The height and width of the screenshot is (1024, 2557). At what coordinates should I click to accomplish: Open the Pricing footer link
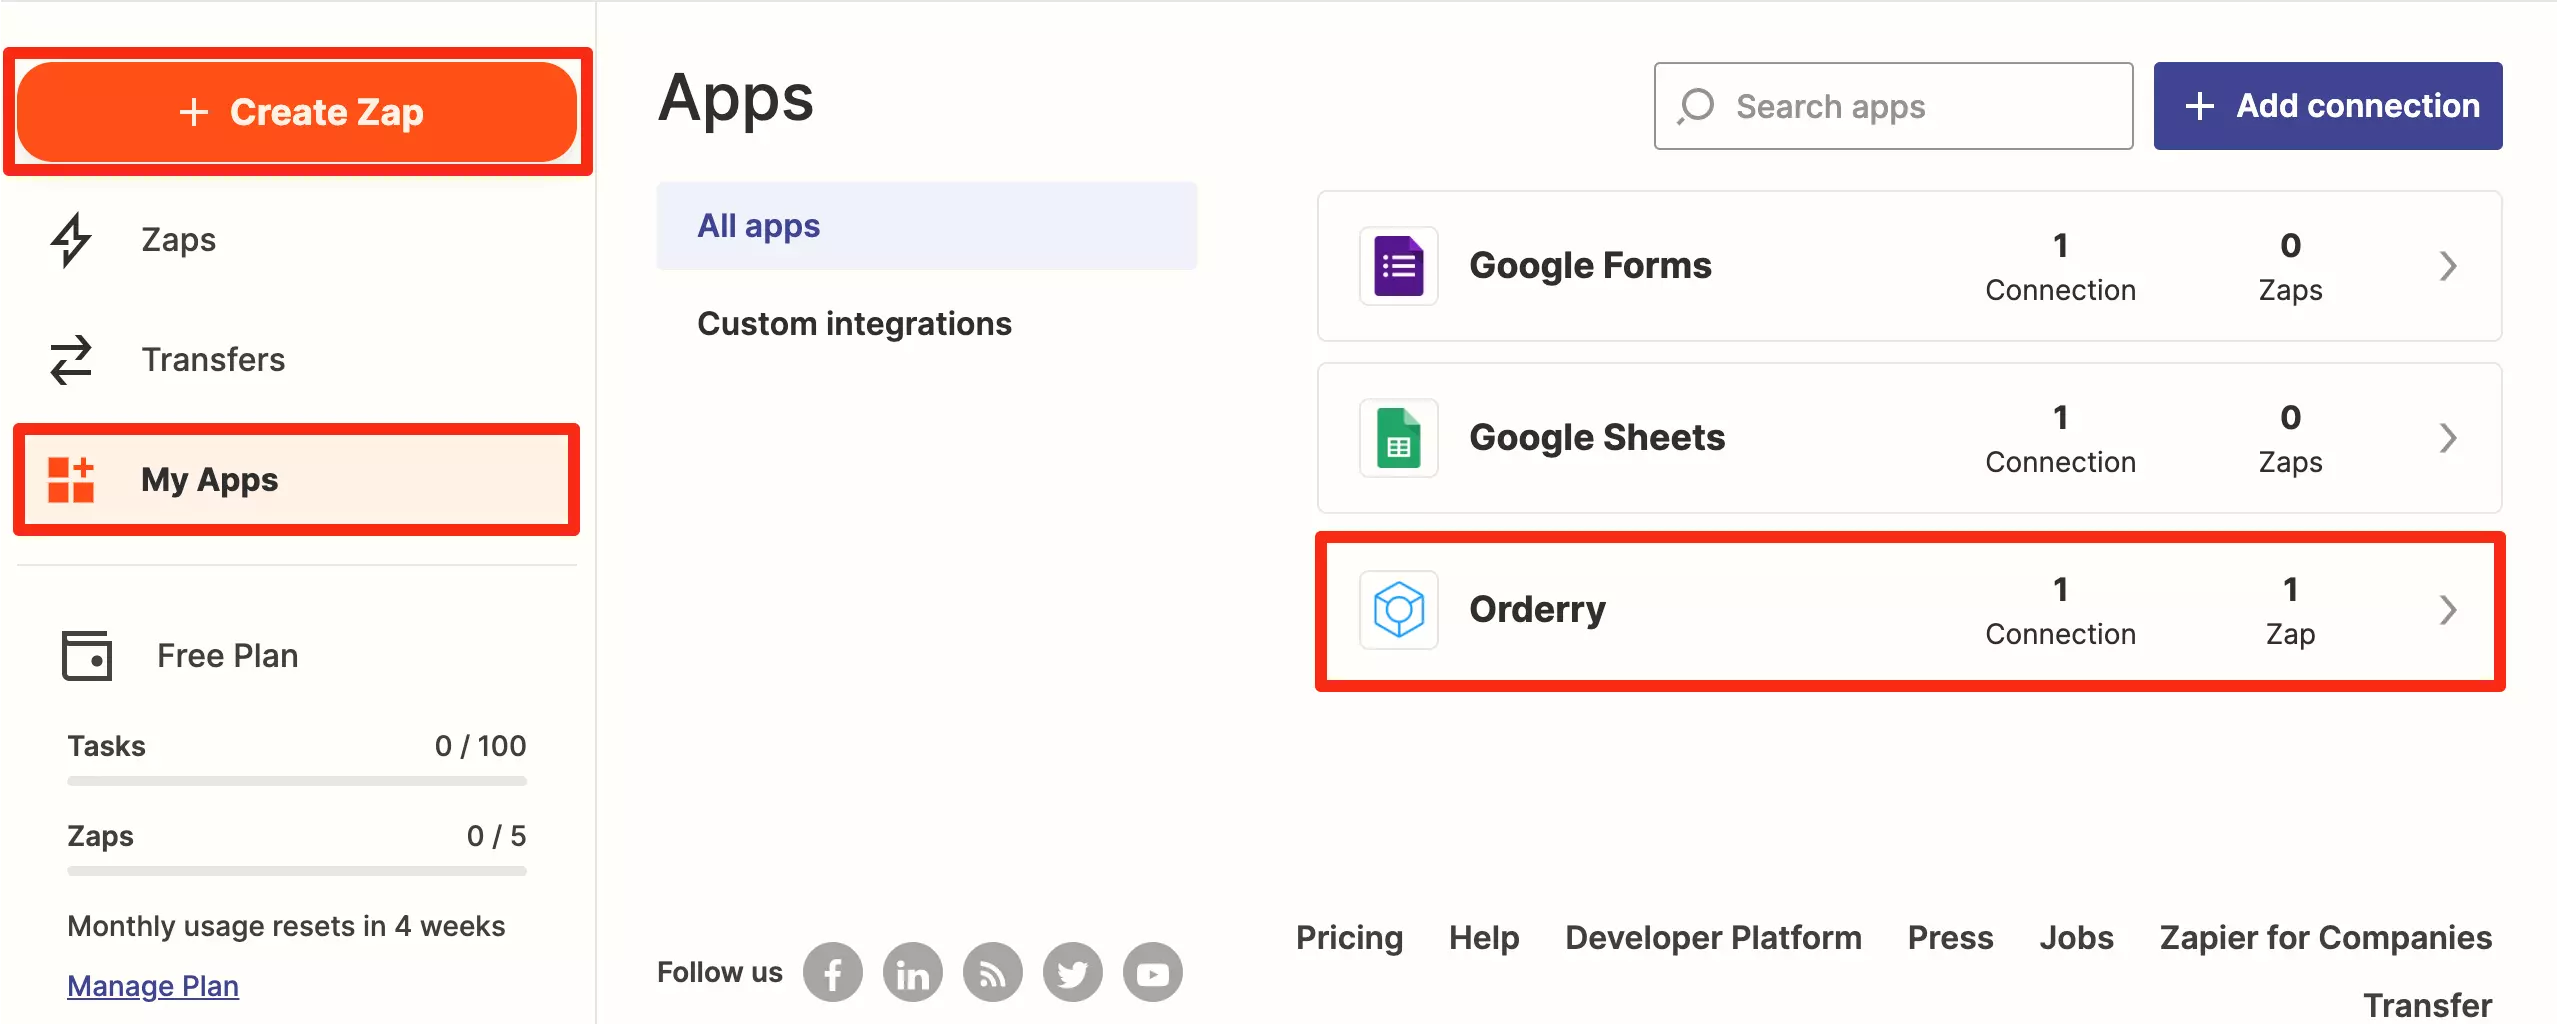pyautogui.click(x=1349, y=938)
